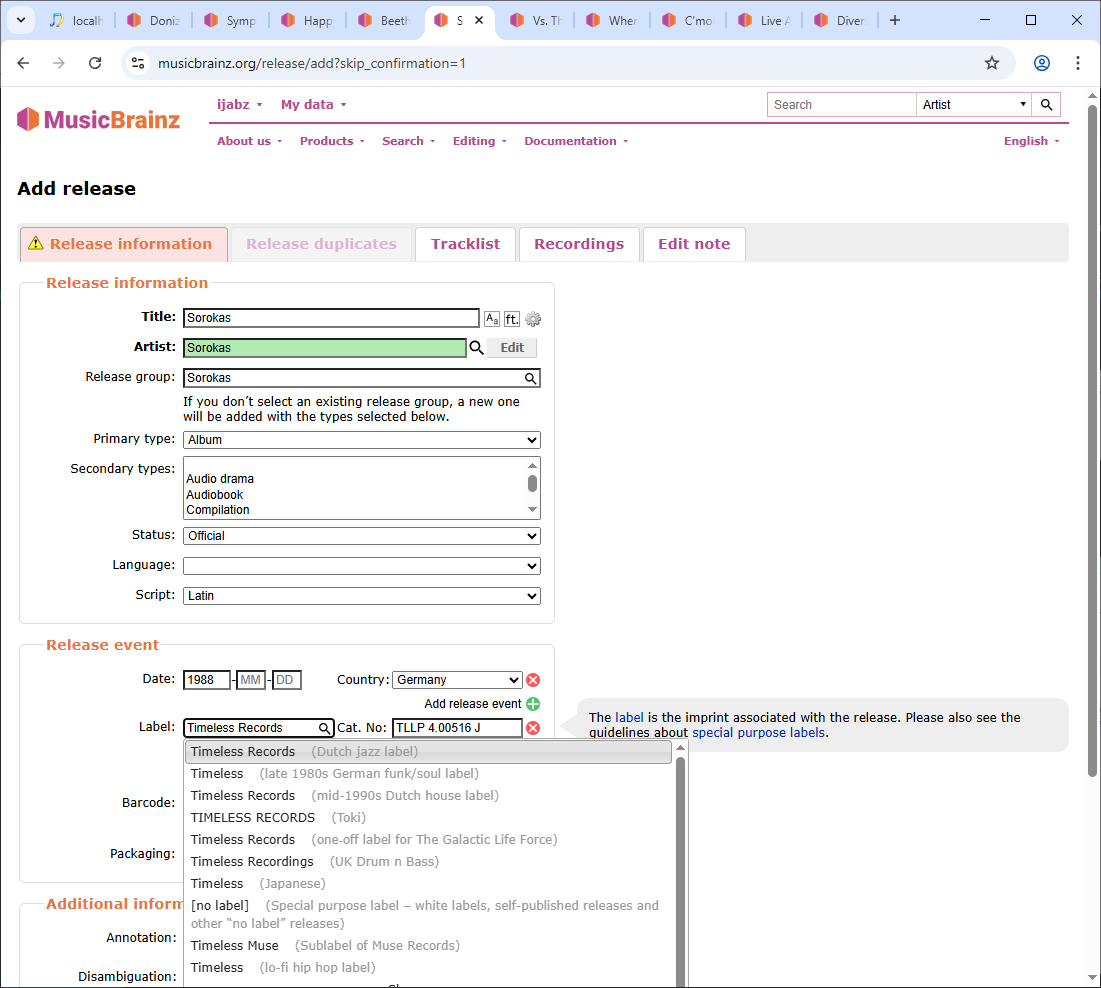Choose TIMELESS RECORDS (Toki) suggestion
Image resolution: width=1101 pixels, height=988 pixels.
428,817
